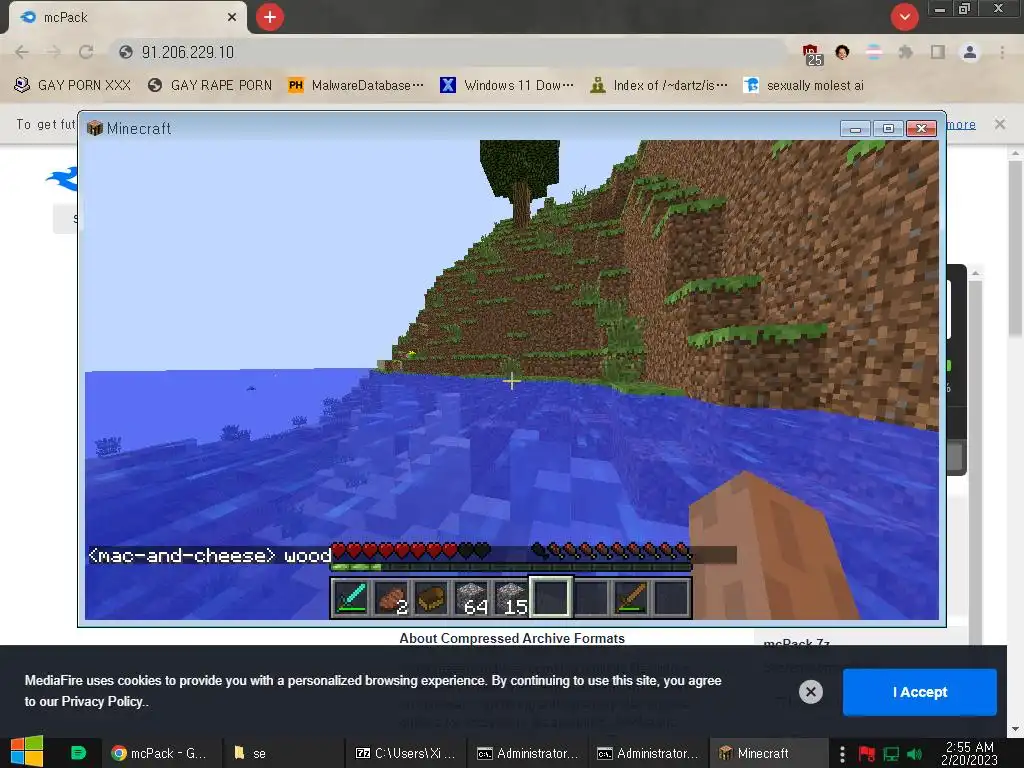Switch to Minecraft taskbar button
This screenshot has width=1024, height=768.
coord(768,753)
